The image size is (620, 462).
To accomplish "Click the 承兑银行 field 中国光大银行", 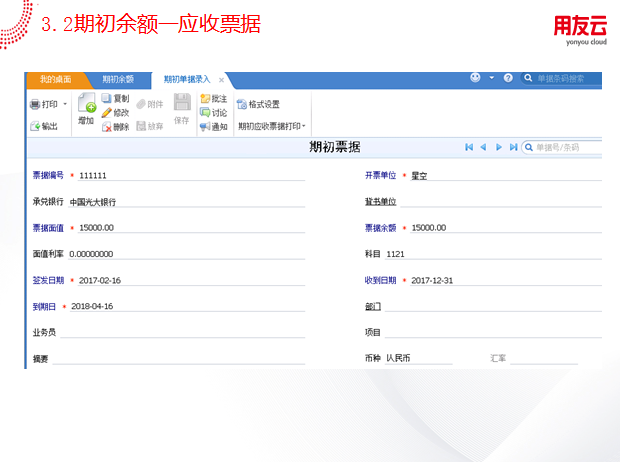I will click(x=187, y=202).
